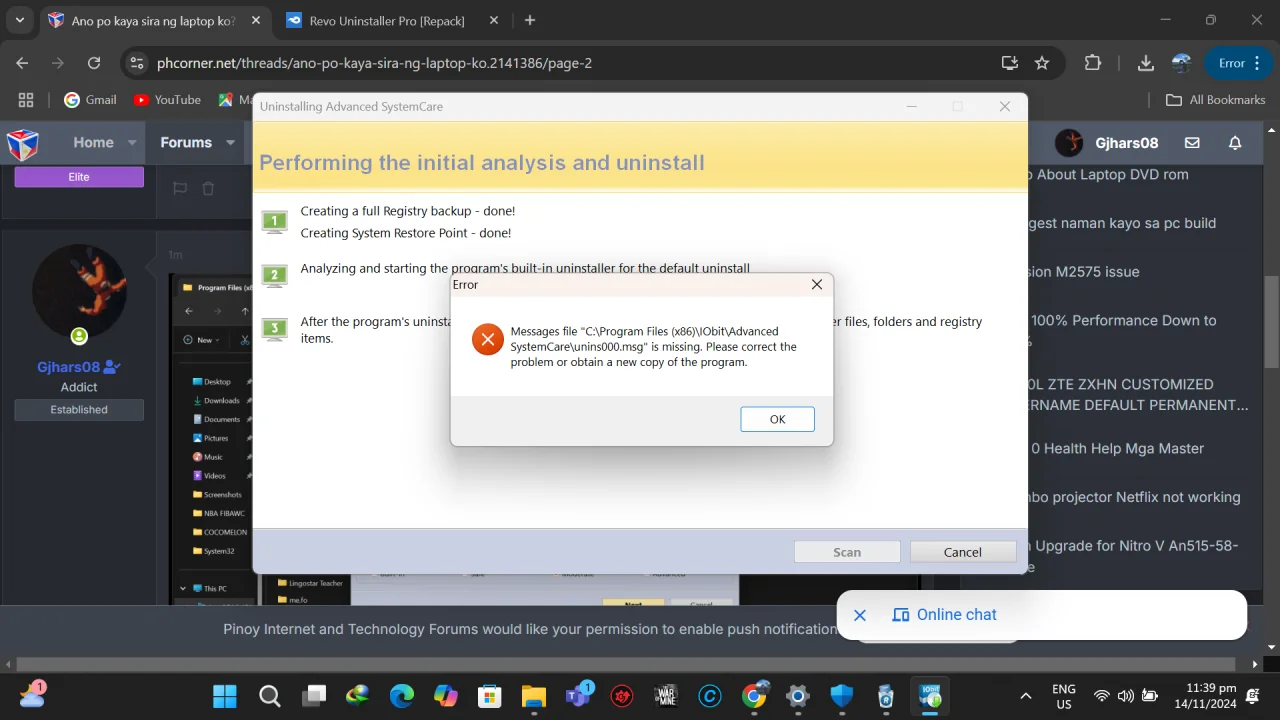Switch to the phcorner laptop thread tab
This screenshot has height=720, width=1280.
[x=155, y=20]
